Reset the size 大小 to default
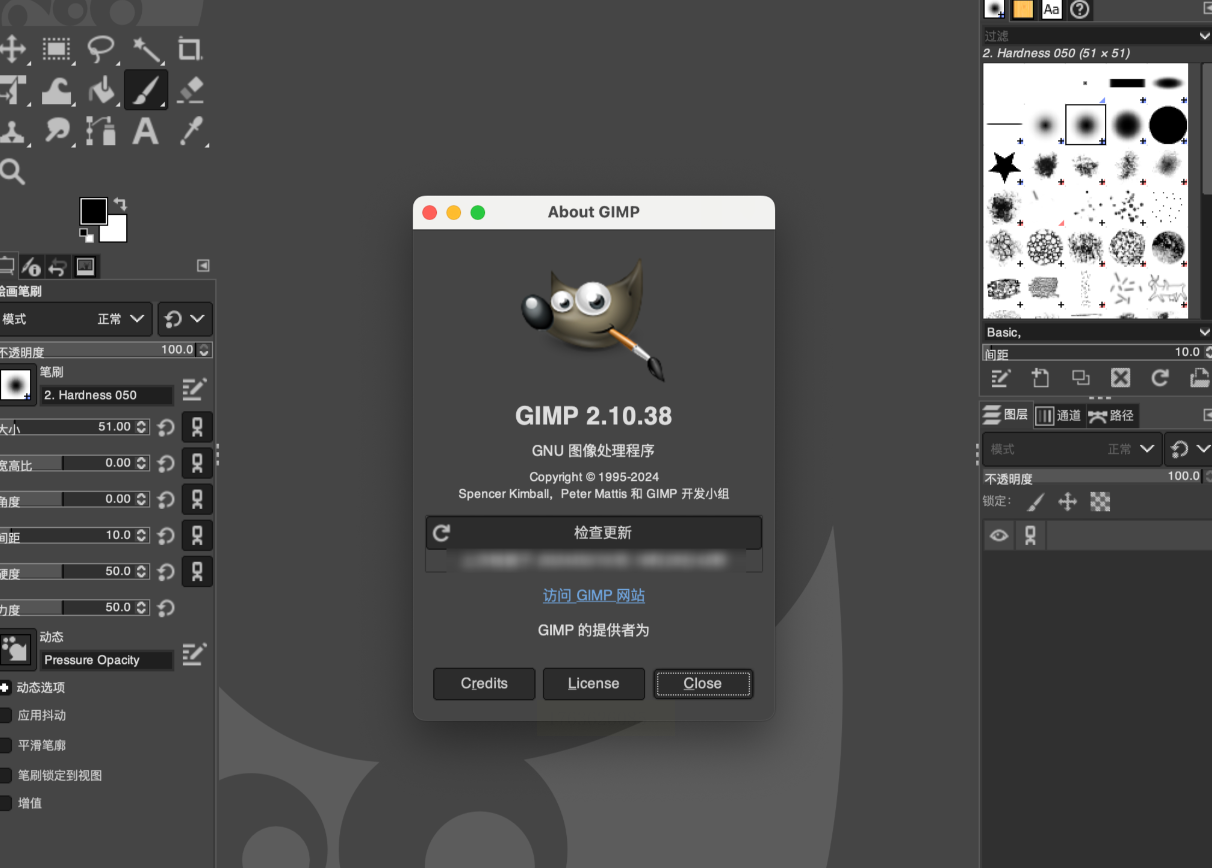Image resolution: width=1212 pixels, height=868 pixels. pyautogui.click(x=166, y=427)
